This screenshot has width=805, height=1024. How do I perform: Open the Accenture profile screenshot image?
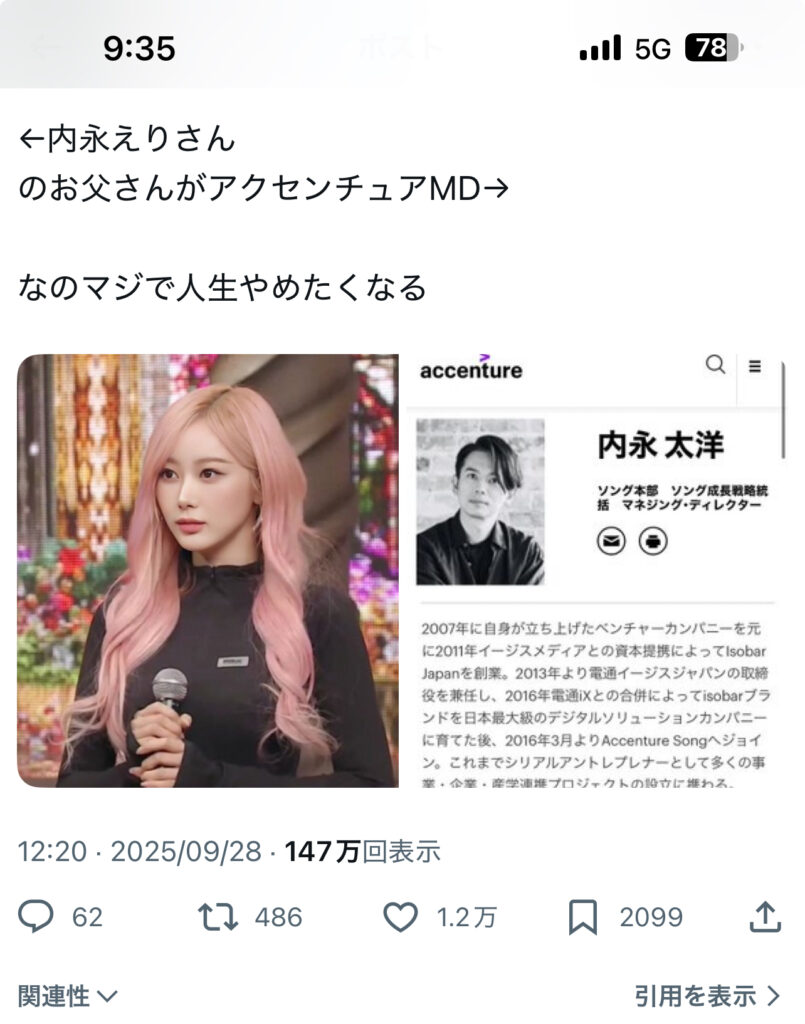tap(596, 571)
